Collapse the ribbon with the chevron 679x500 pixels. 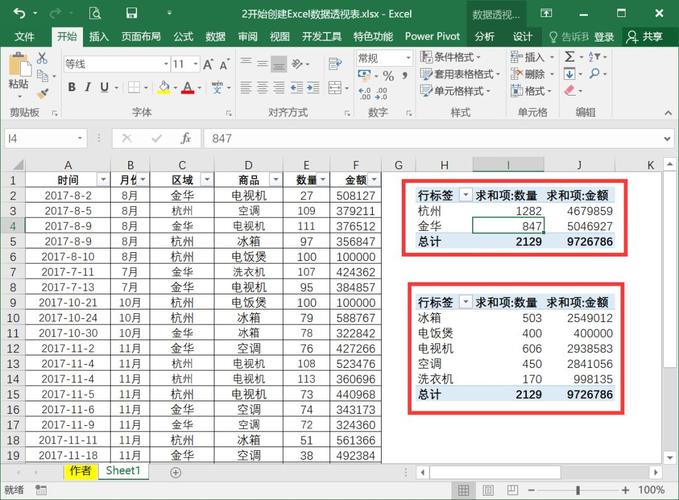[668, 113]
